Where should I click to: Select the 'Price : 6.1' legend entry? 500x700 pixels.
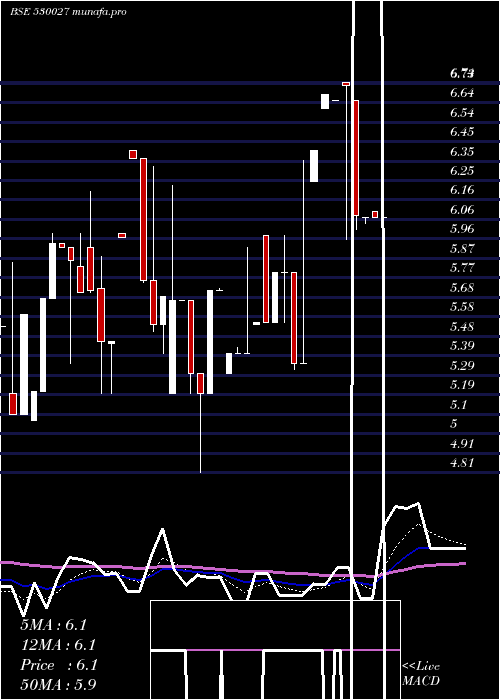(x=58, y=665)
